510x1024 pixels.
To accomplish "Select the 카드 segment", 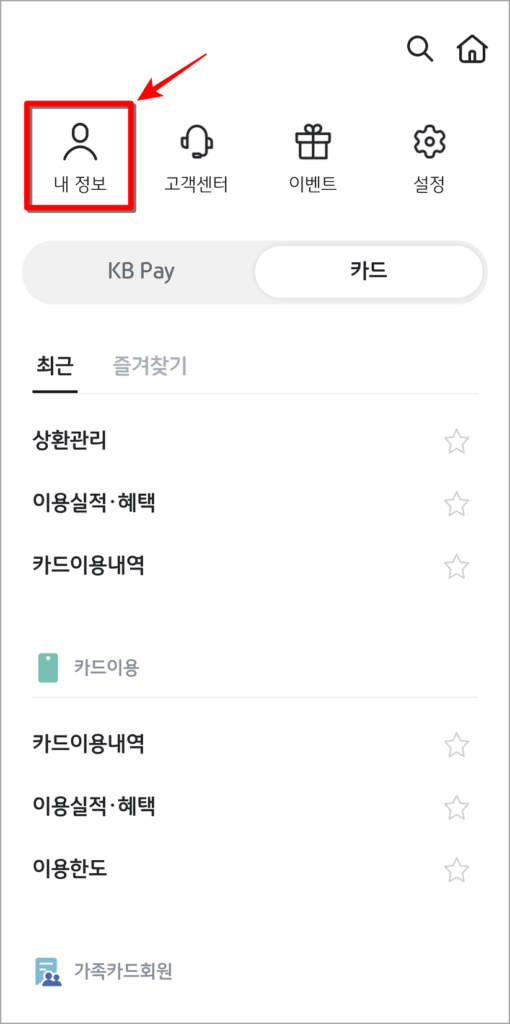I will pos(369,271).
